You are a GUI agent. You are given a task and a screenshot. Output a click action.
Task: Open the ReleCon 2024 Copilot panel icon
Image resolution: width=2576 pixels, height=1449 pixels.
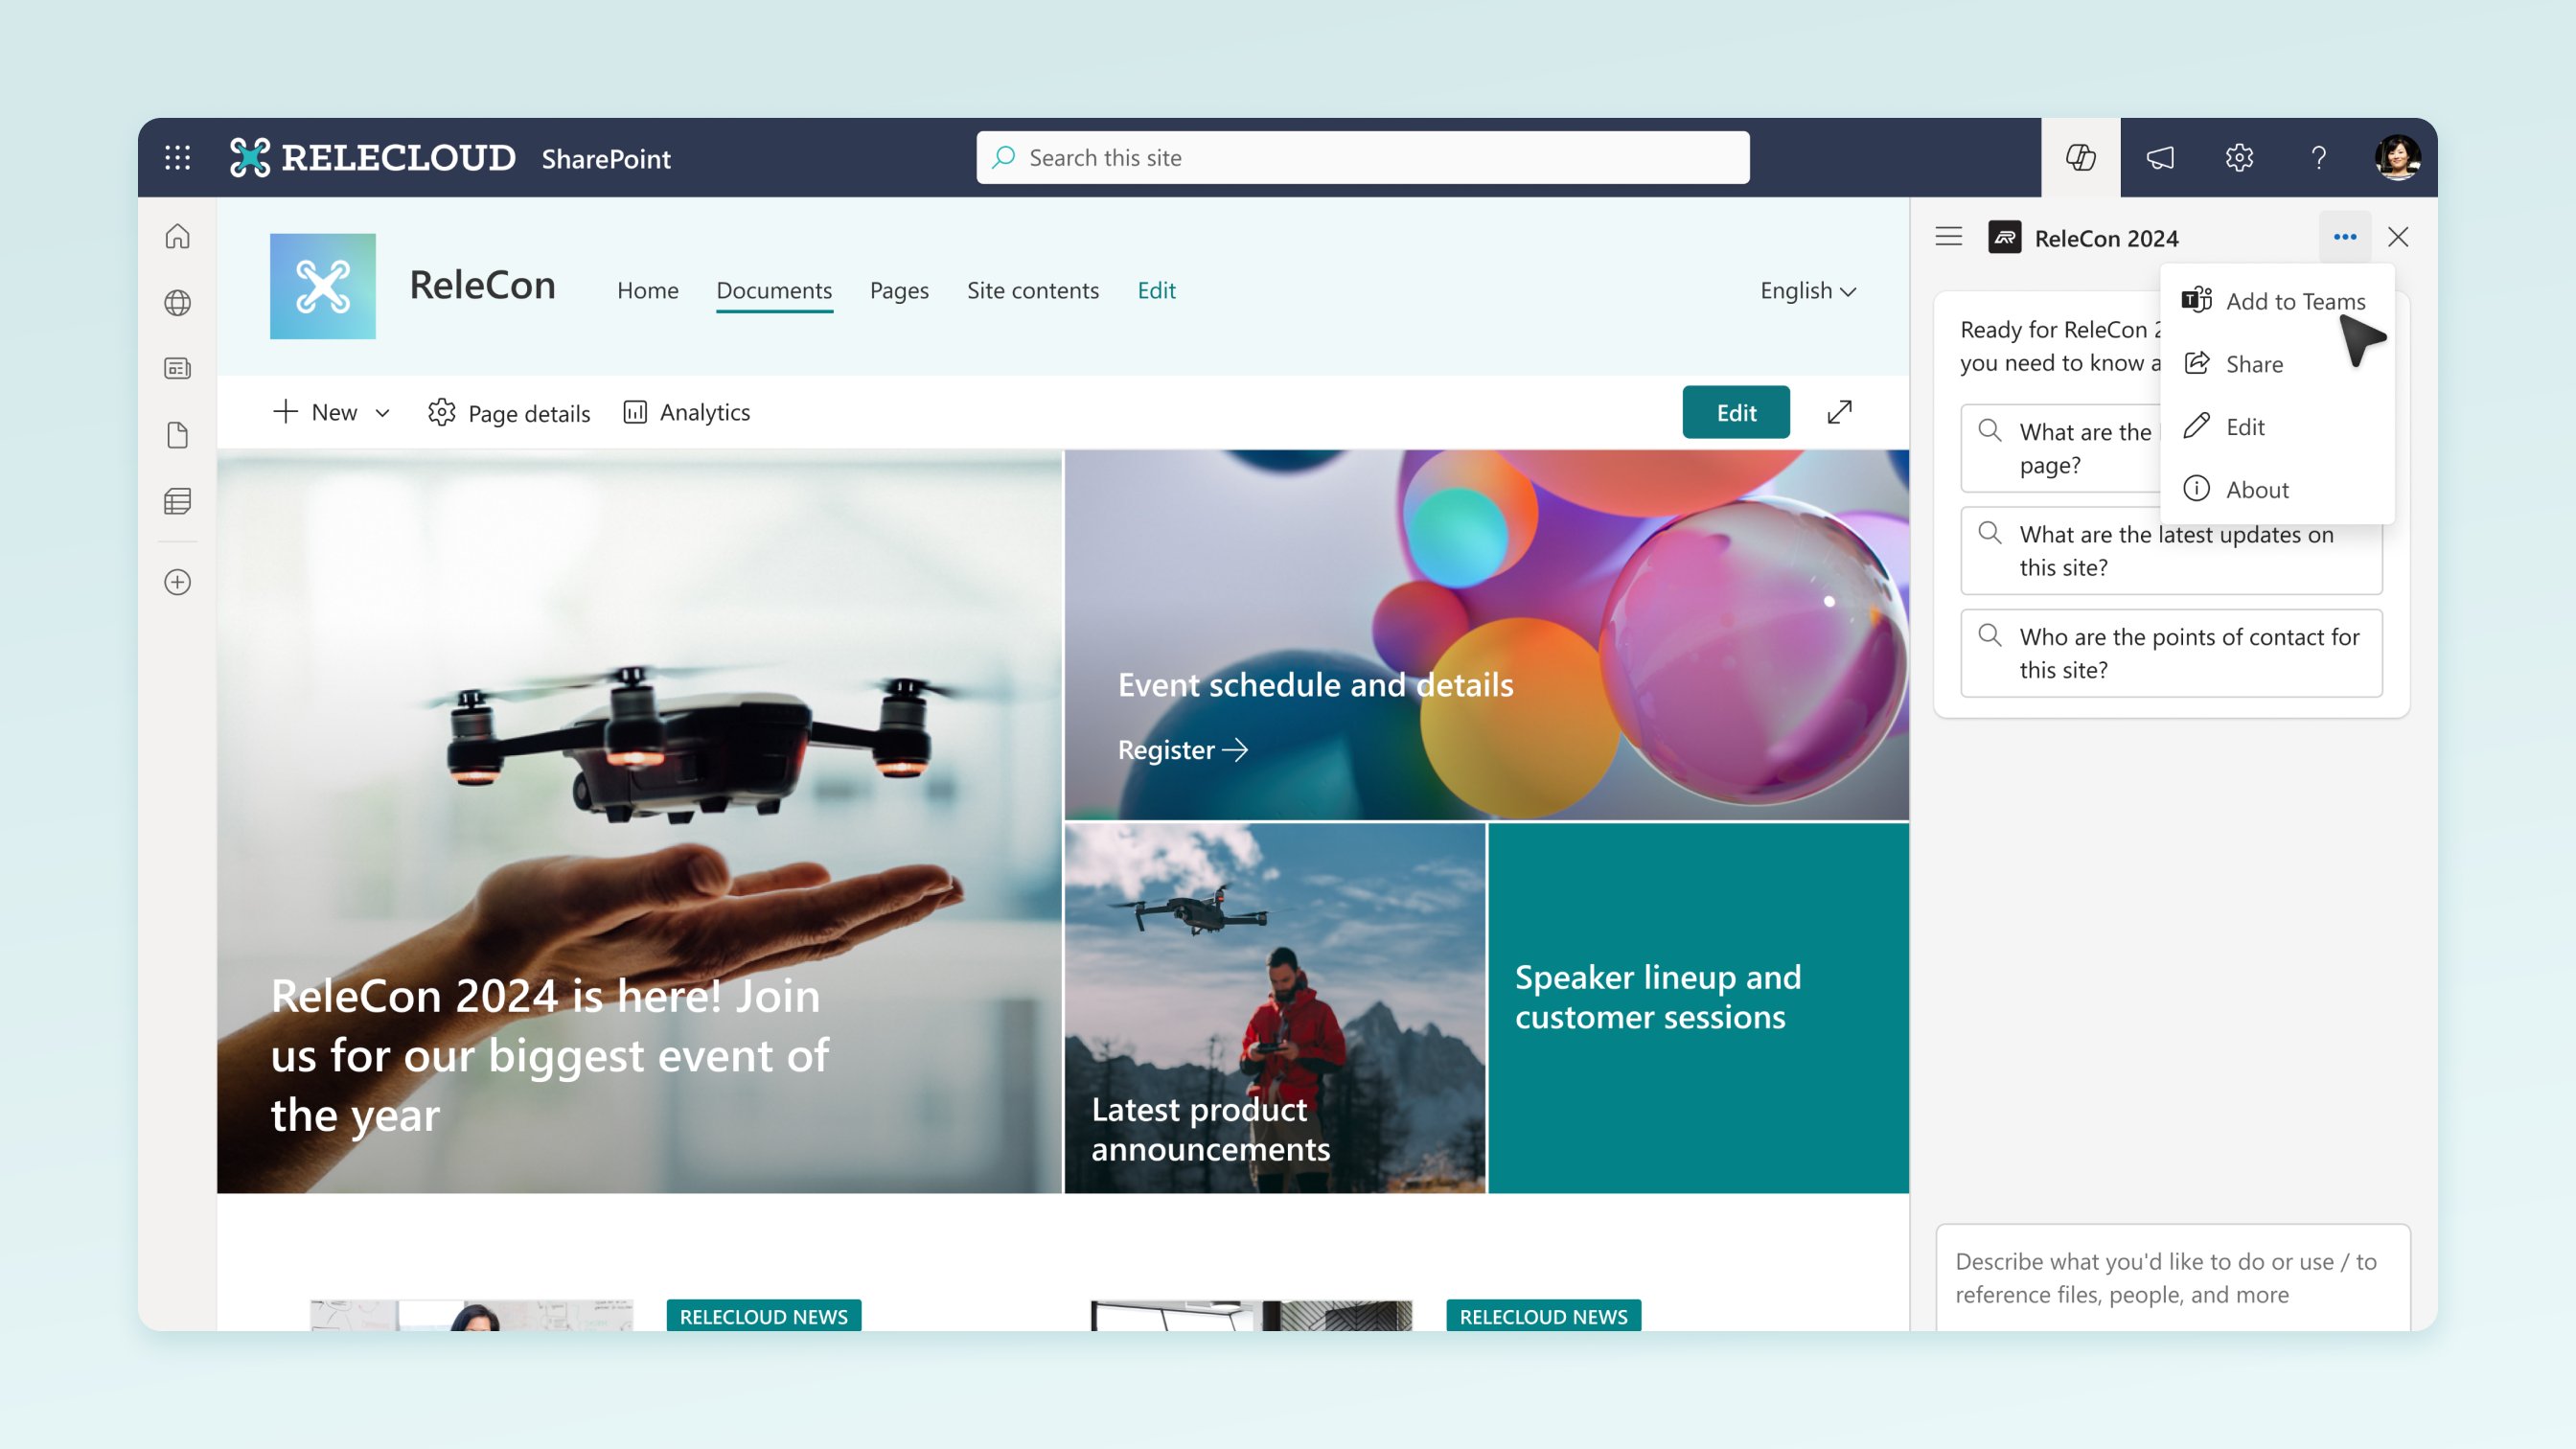[2005, 236]
